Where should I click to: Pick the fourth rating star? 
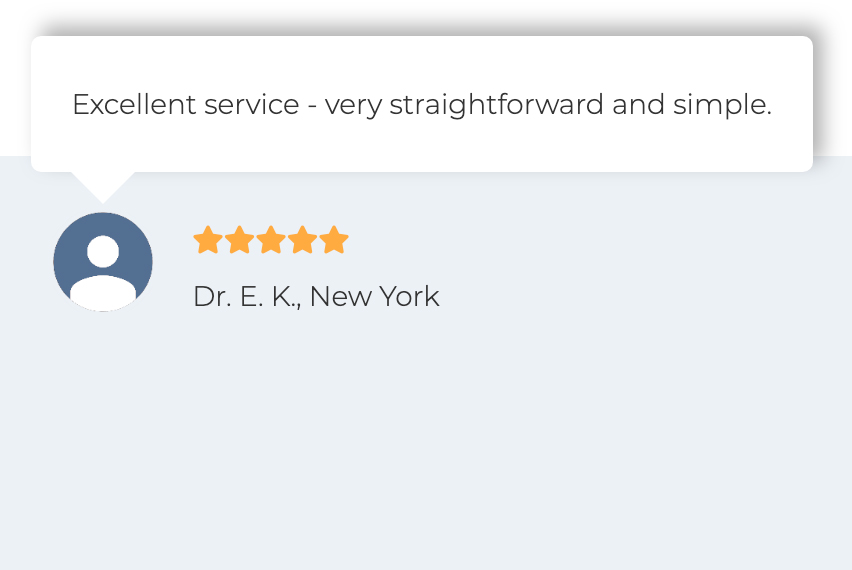(303, 240)
